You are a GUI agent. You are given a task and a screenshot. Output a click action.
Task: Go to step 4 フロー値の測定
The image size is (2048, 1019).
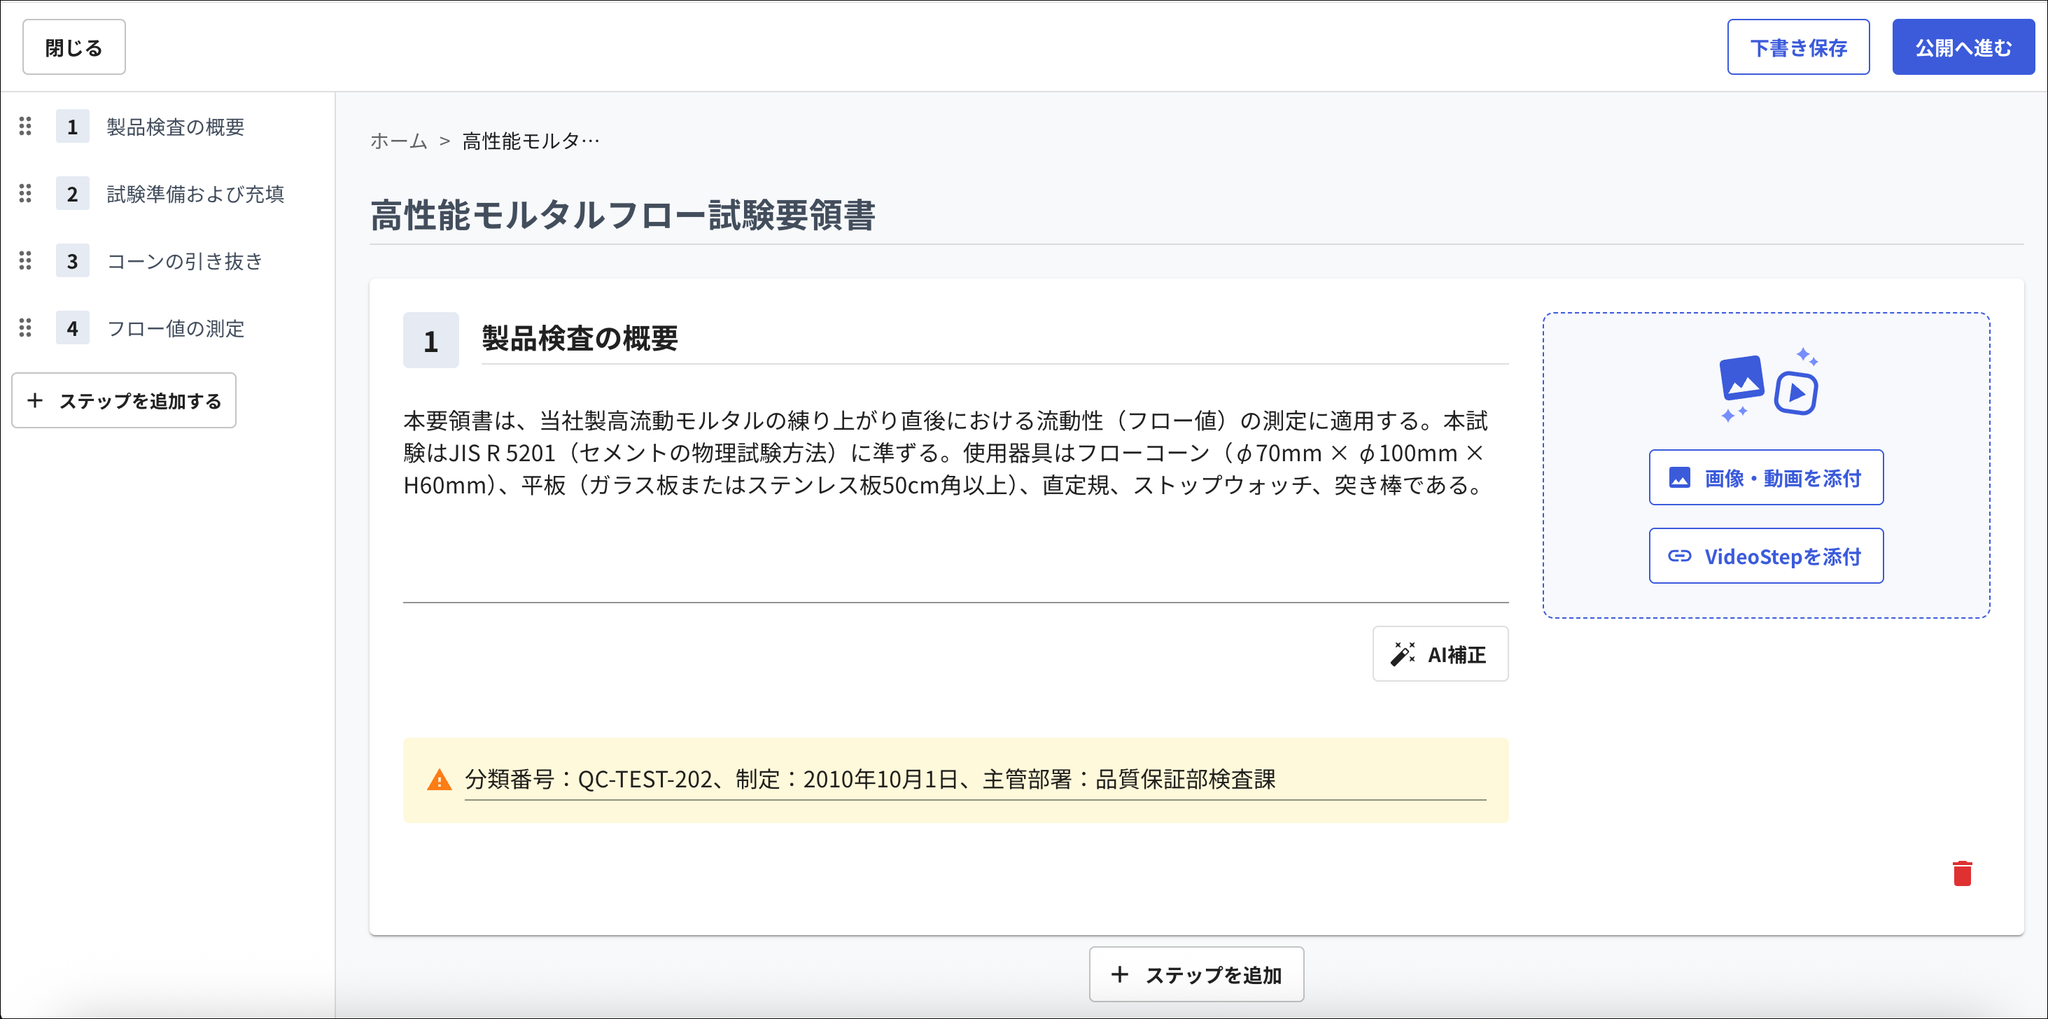[176, 328]
